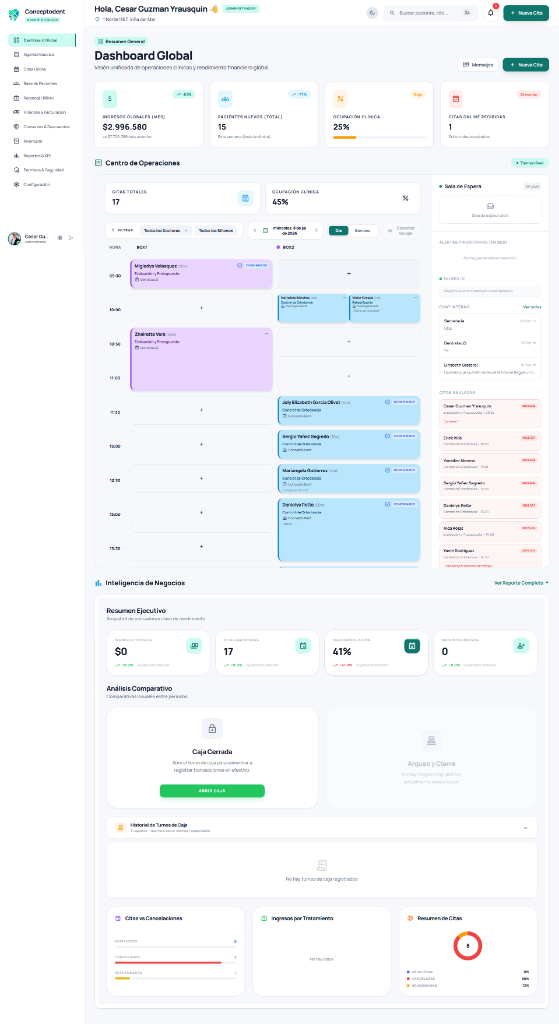Click the calendar icon on Citas Totales card
Screen dimensions: 559x1024
click(245, 198)
